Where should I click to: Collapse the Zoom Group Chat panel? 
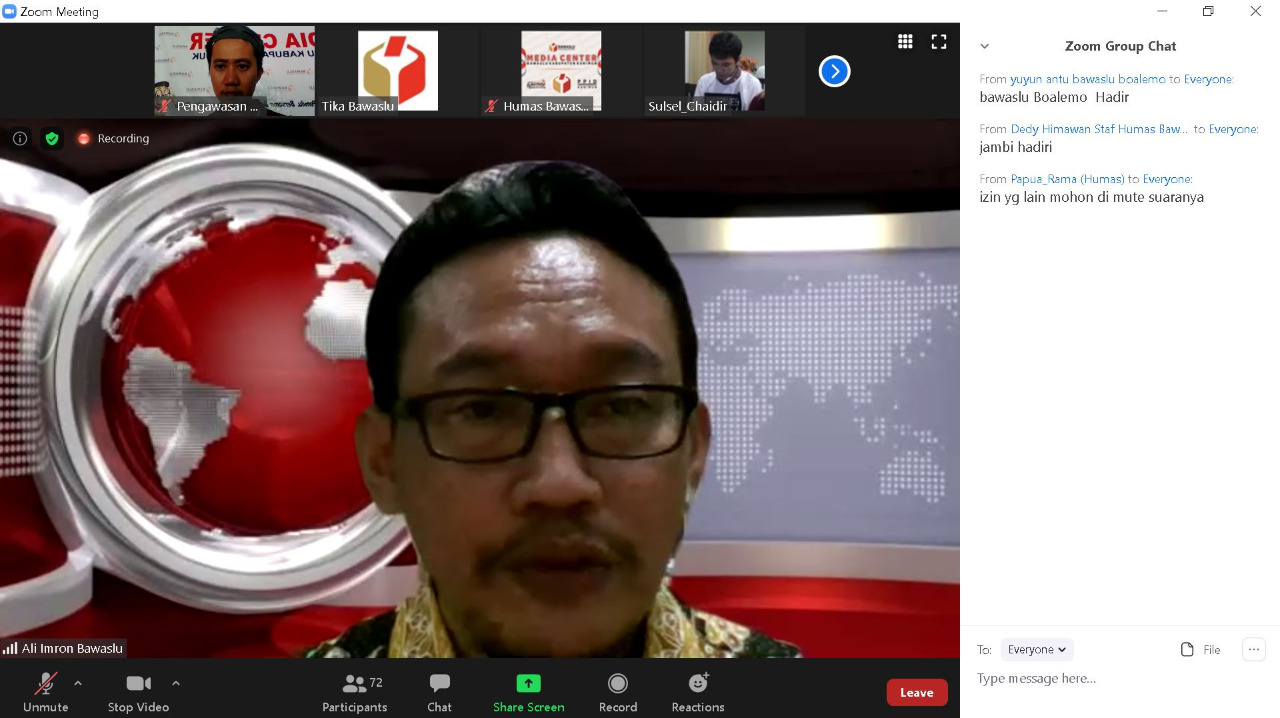click(x=984, y=46)
